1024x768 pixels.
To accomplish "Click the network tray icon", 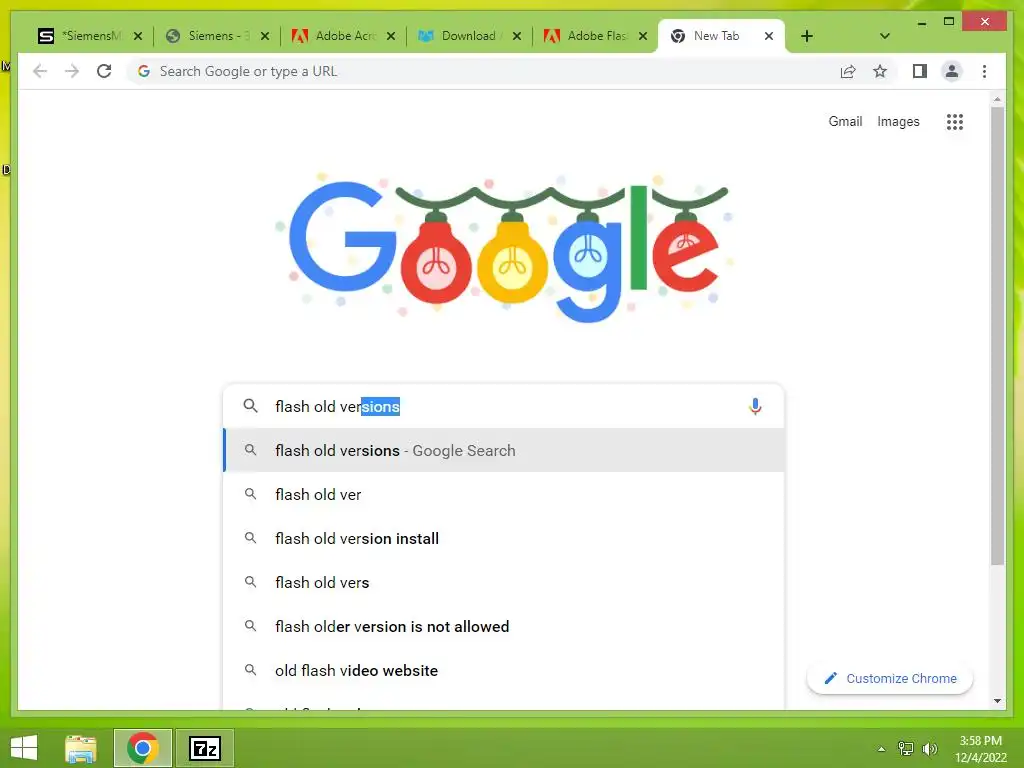I will click(905, 748).
